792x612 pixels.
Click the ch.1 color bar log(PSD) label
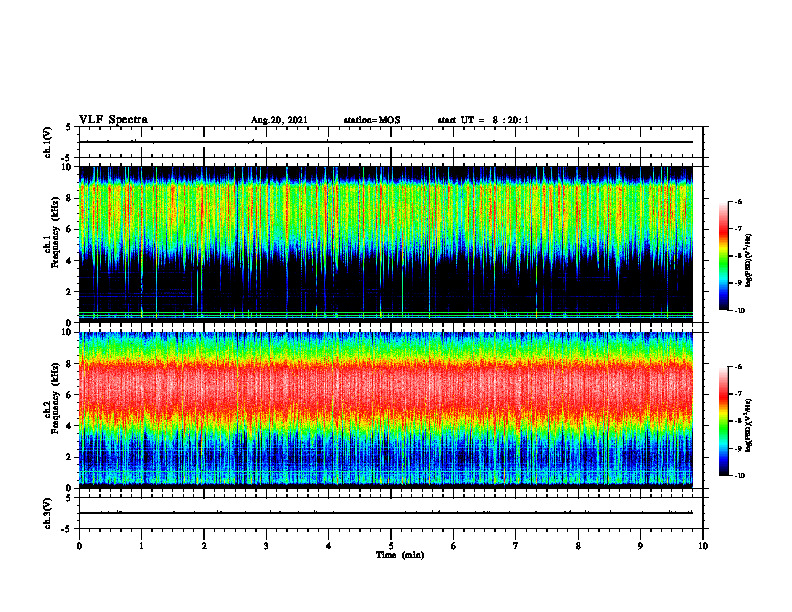click(x=749, y=261)
